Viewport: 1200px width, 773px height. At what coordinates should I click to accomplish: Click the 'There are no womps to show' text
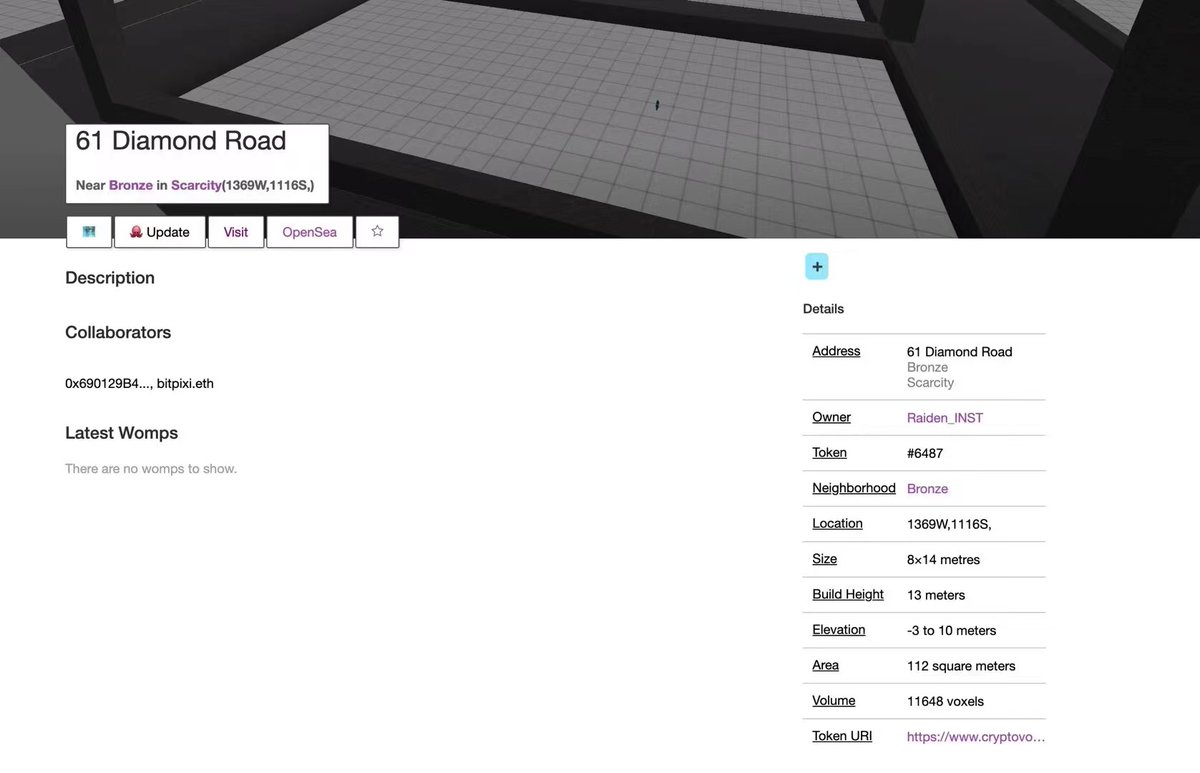151,469
